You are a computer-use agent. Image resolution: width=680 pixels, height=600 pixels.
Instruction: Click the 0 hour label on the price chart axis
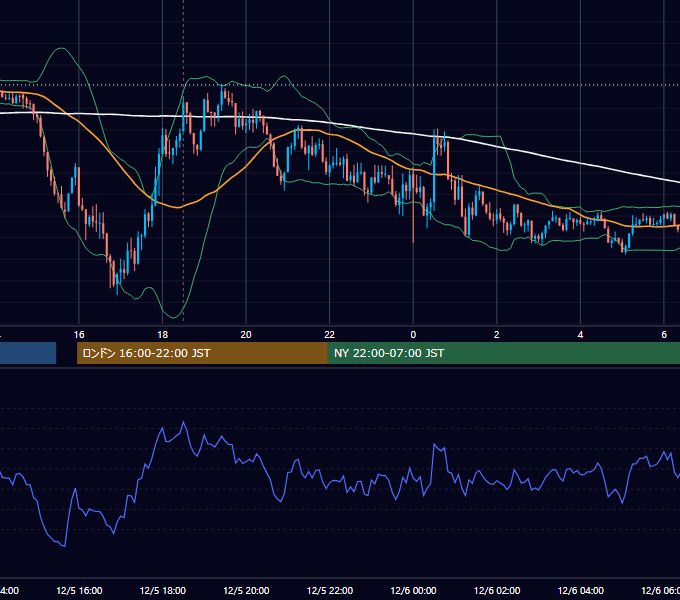[413, 335]
